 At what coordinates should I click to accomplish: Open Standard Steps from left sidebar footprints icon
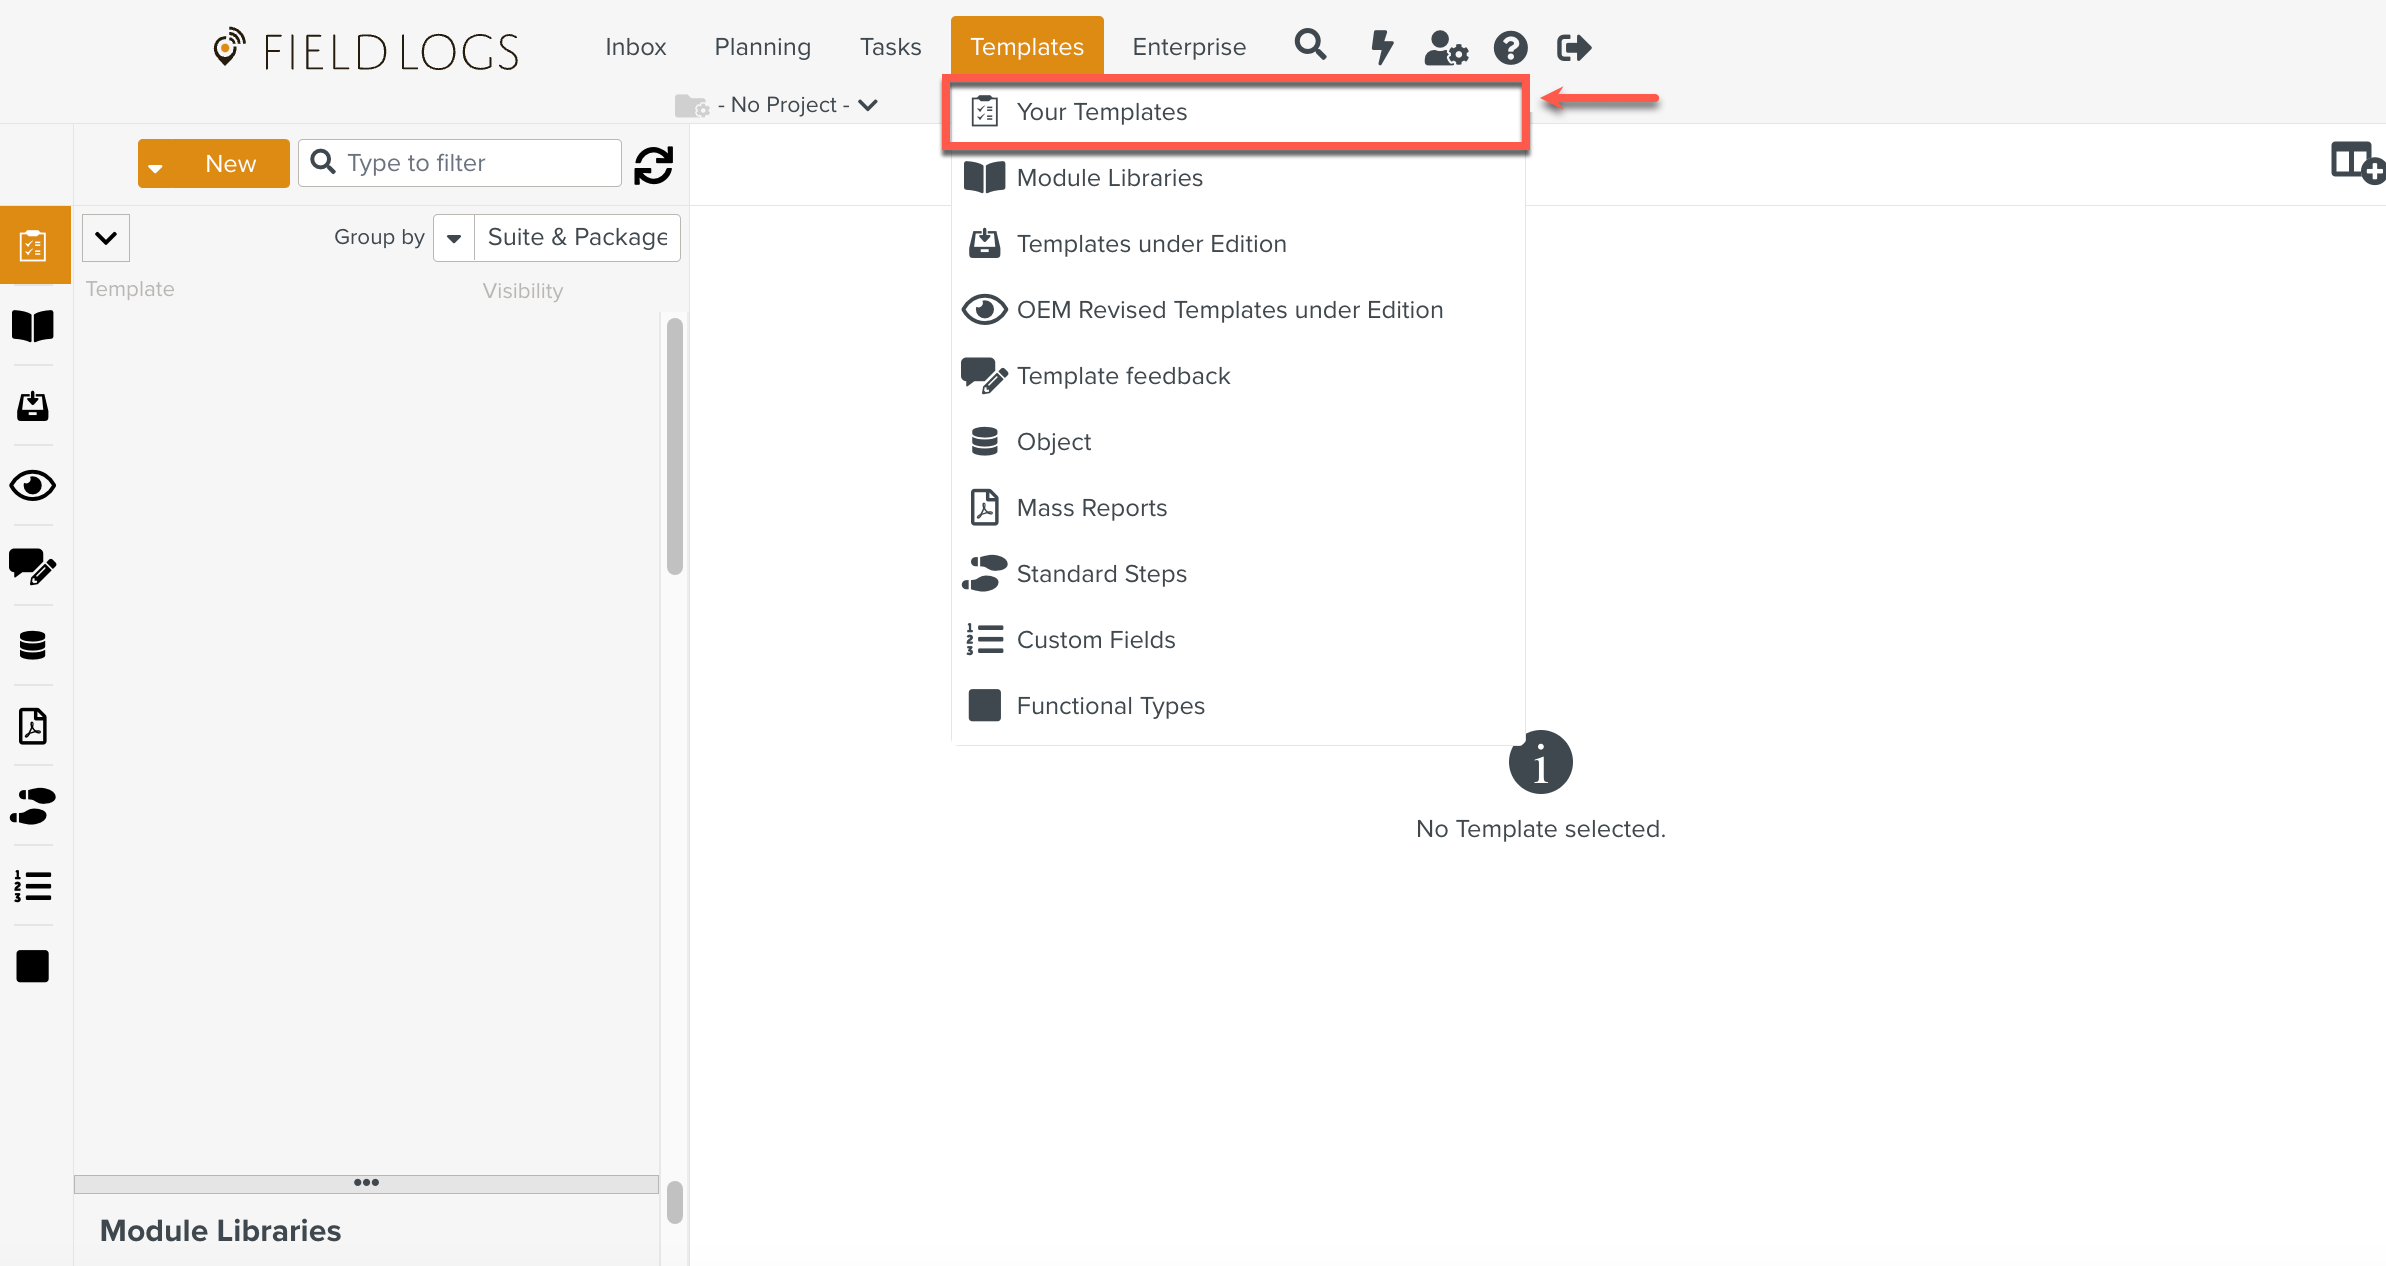click(x=33, y=806)
